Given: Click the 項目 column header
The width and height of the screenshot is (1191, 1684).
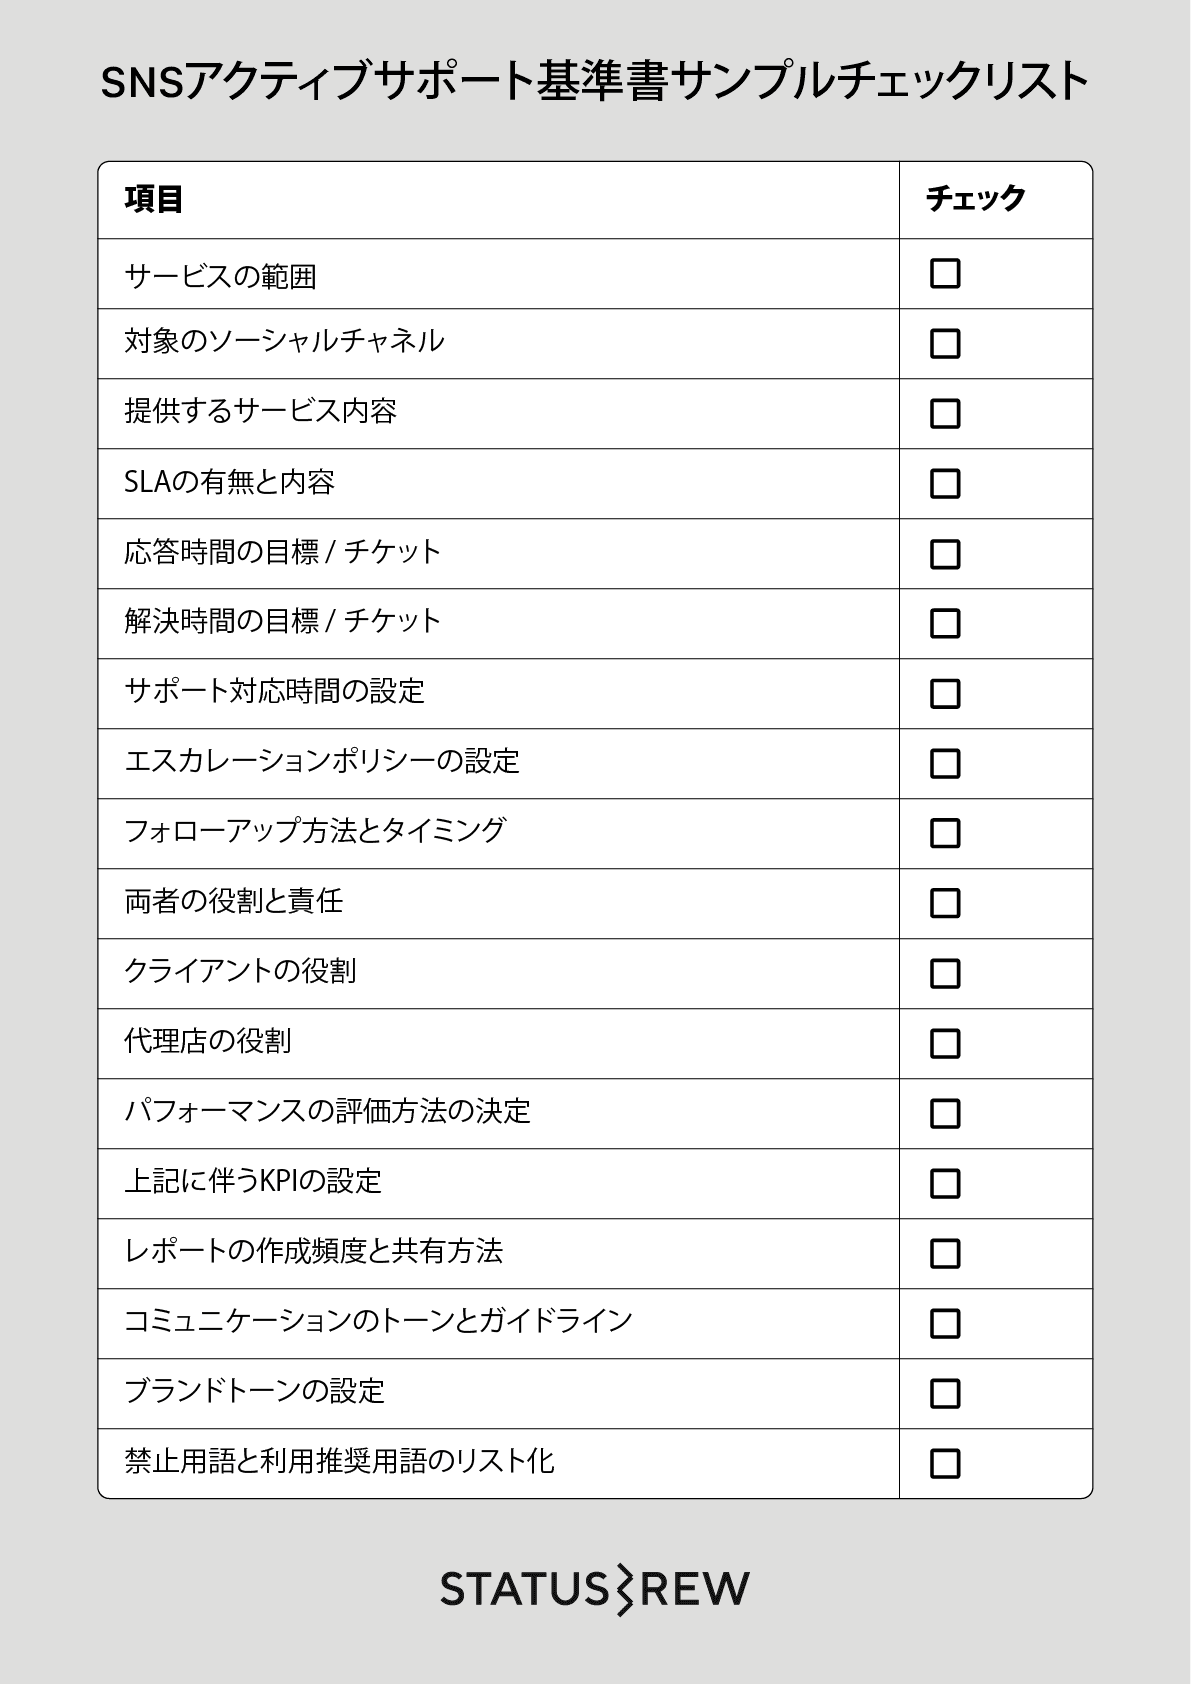Looking at the screenshot, I should pyautogui.click(x=154, y=200).
